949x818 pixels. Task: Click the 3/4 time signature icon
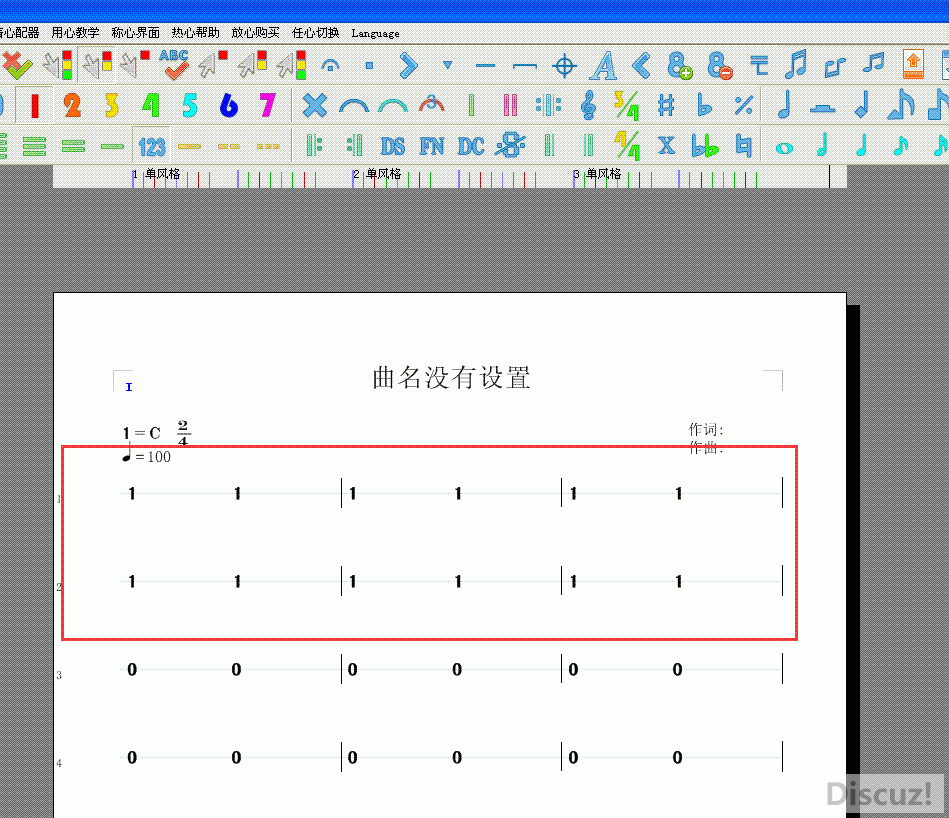[627, 106]
